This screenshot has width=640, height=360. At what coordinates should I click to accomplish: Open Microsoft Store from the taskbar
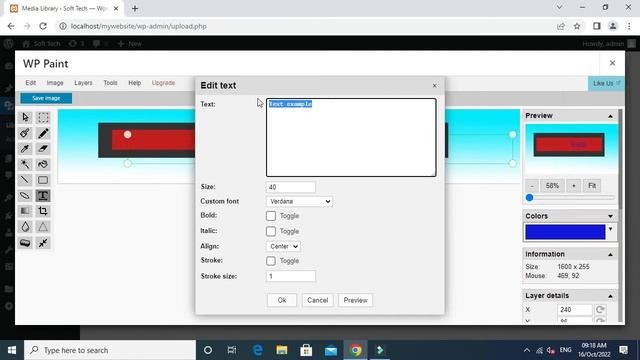click(x=306, y=350)
